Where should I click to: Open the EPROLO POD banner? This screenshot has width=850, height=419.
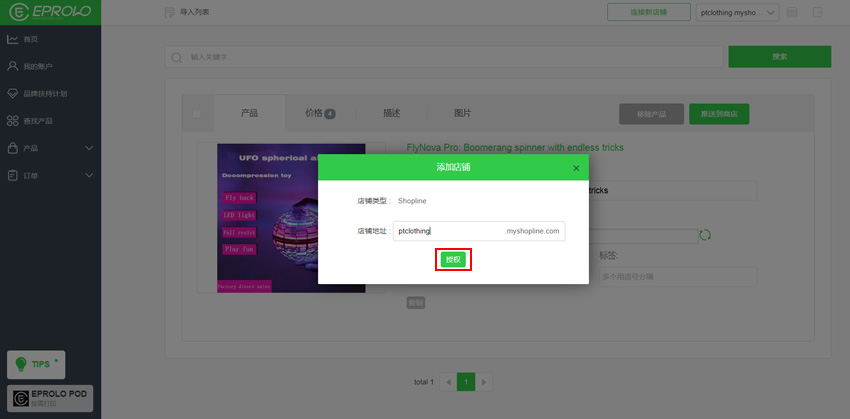50,398
